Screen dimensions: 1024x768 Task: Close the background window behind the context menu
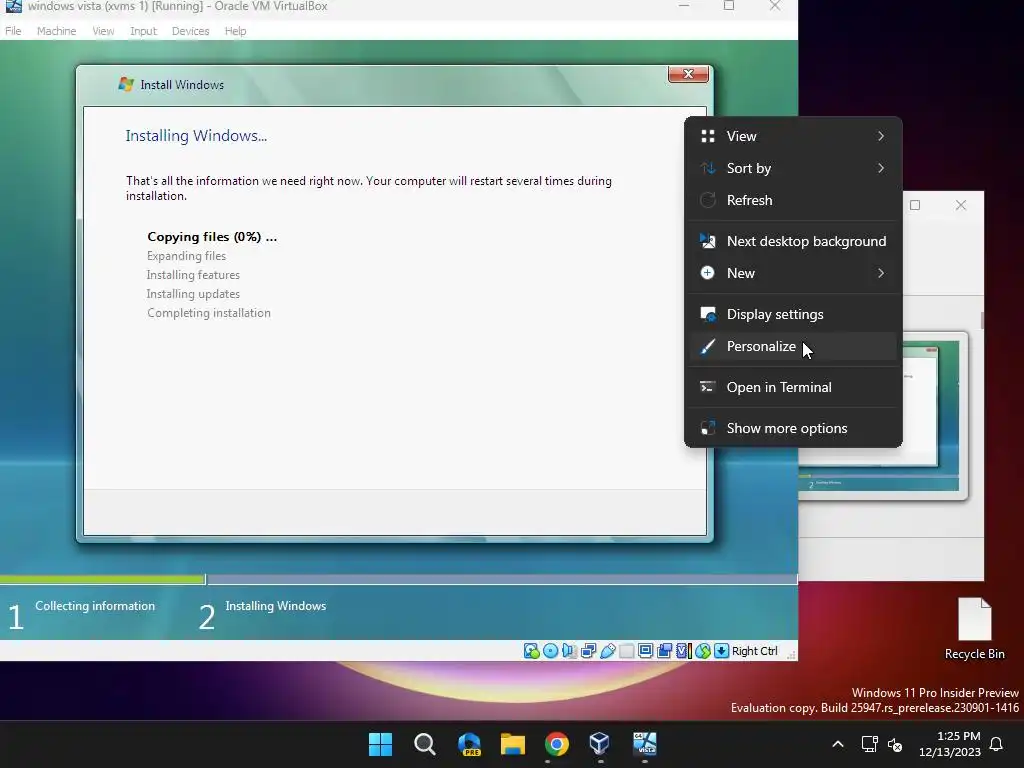(x=961, y=205)
